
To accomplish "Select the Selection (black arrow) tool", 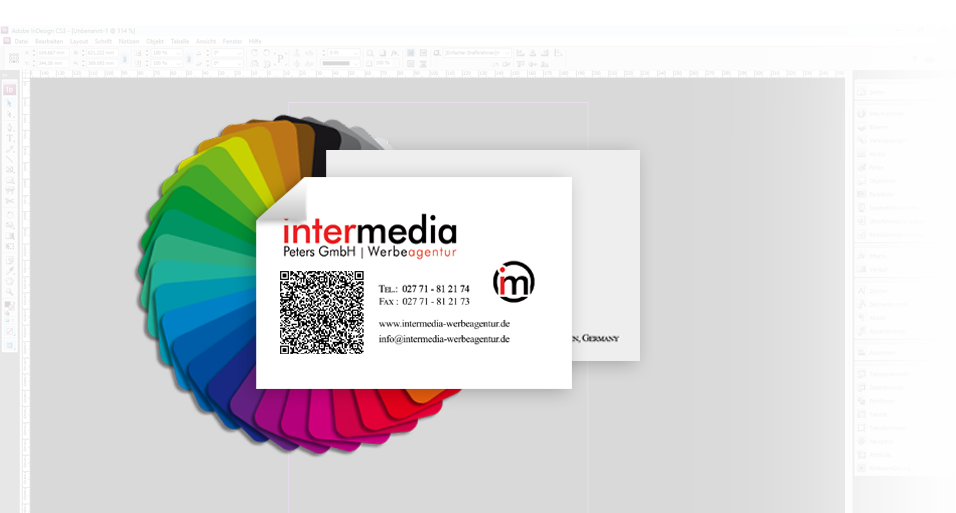I will click(10, 104).
